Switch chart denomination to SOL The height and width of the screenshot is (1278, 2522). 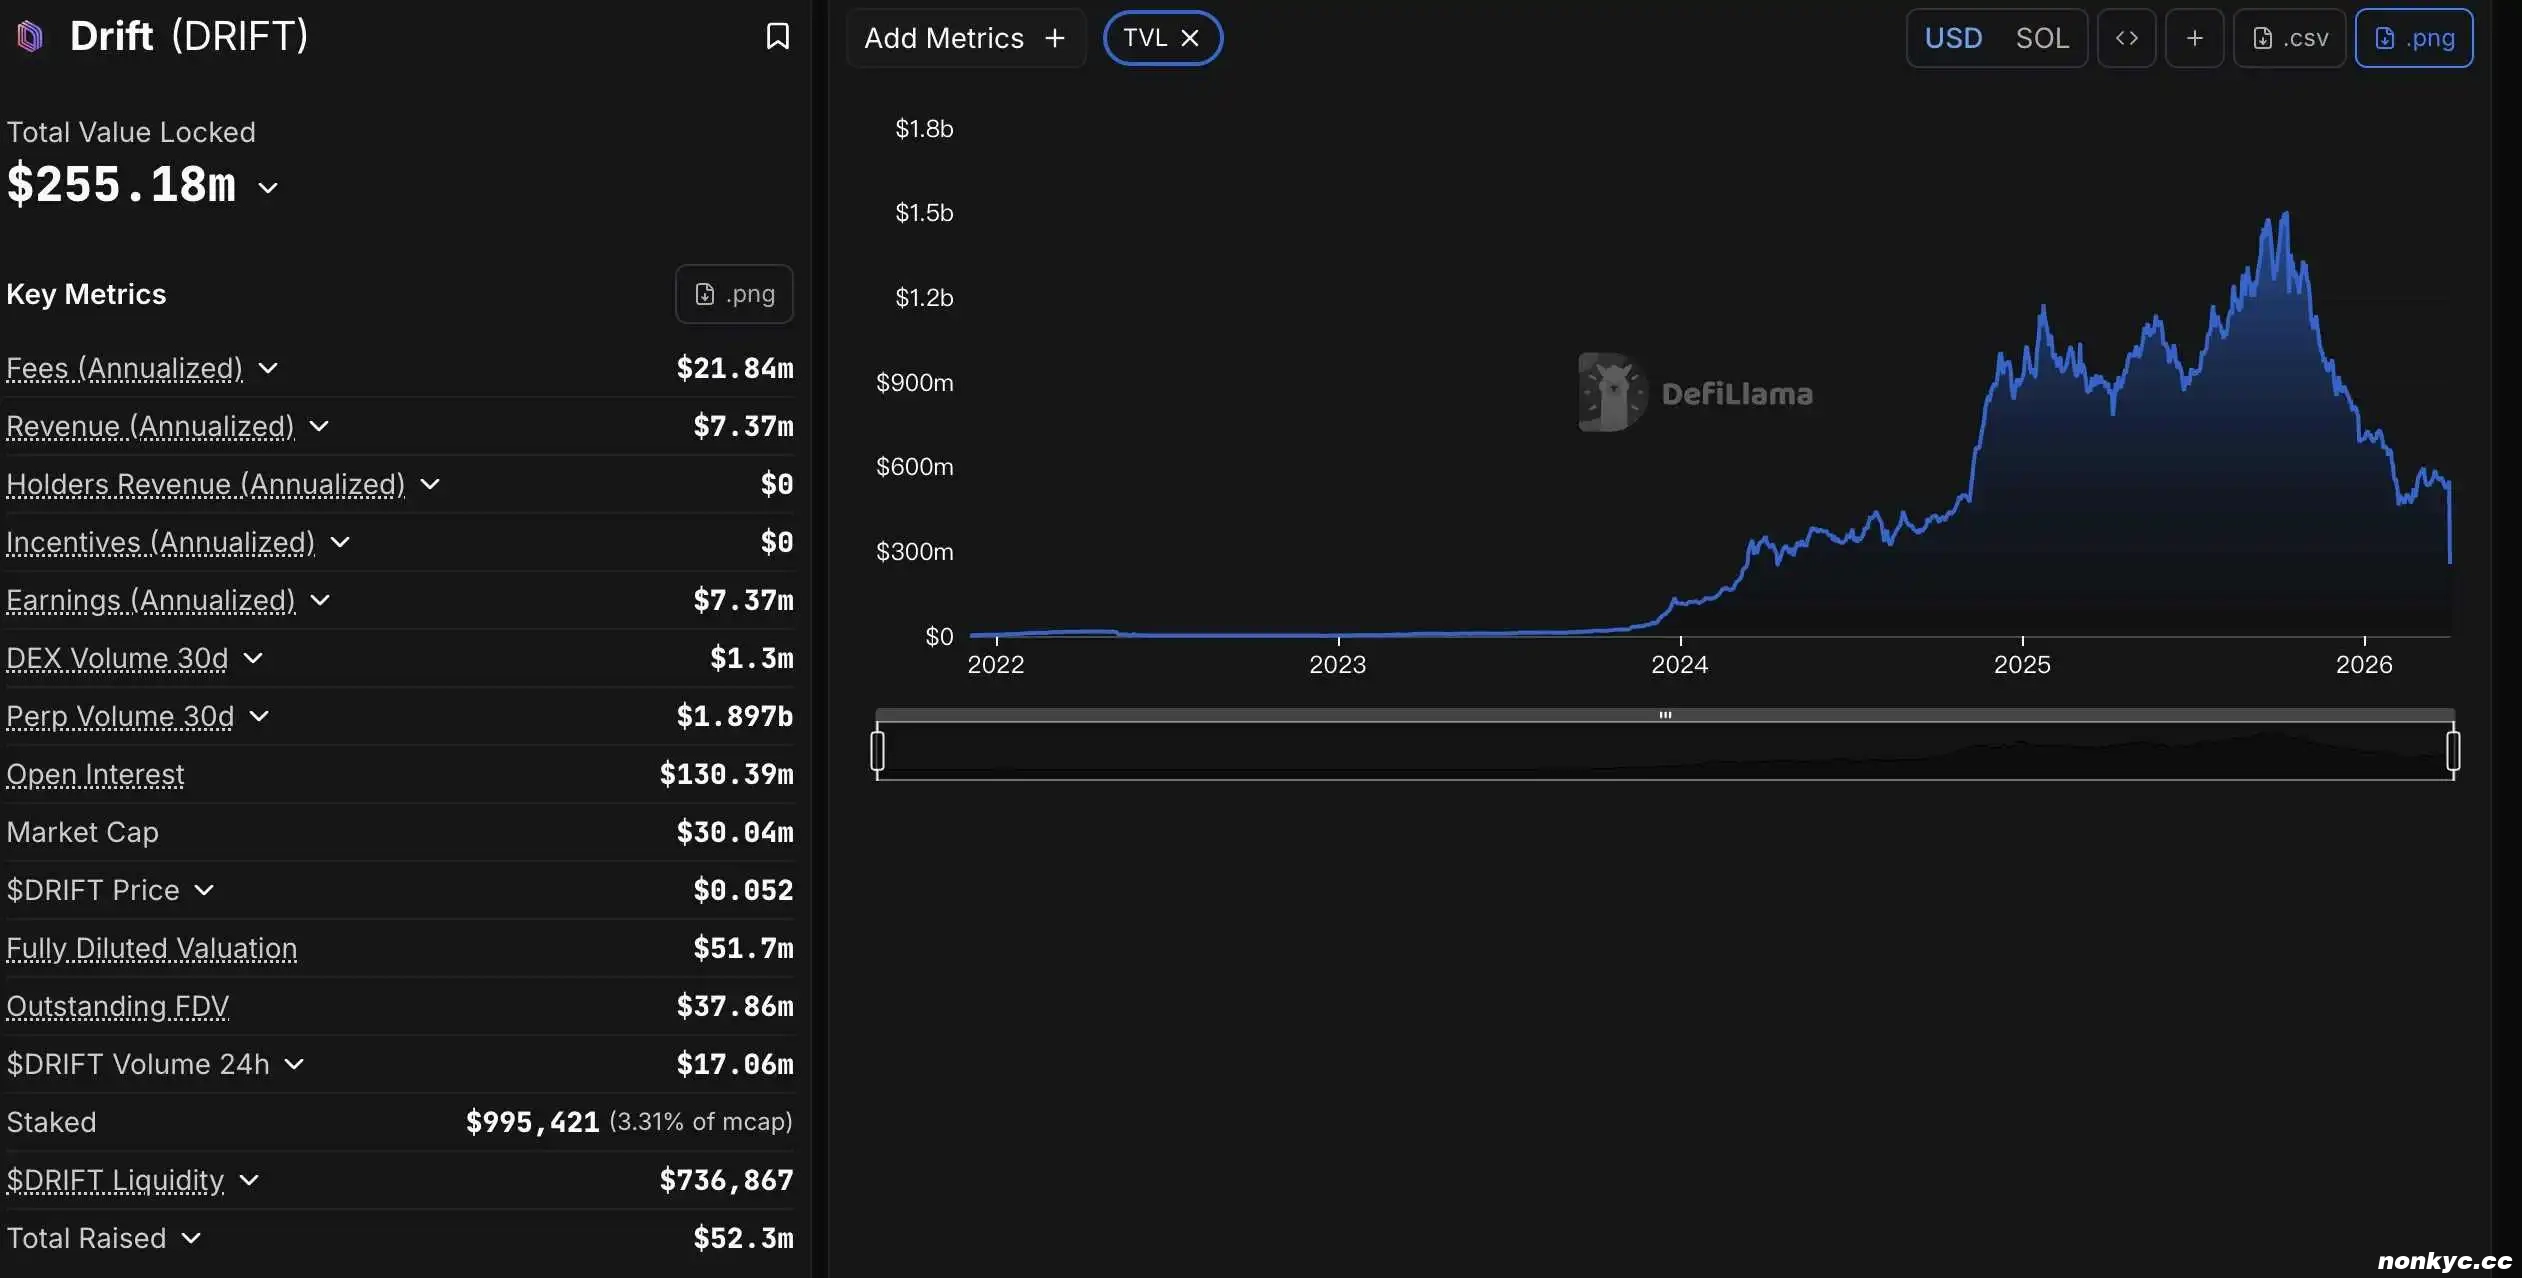(x=2041, y=38)
